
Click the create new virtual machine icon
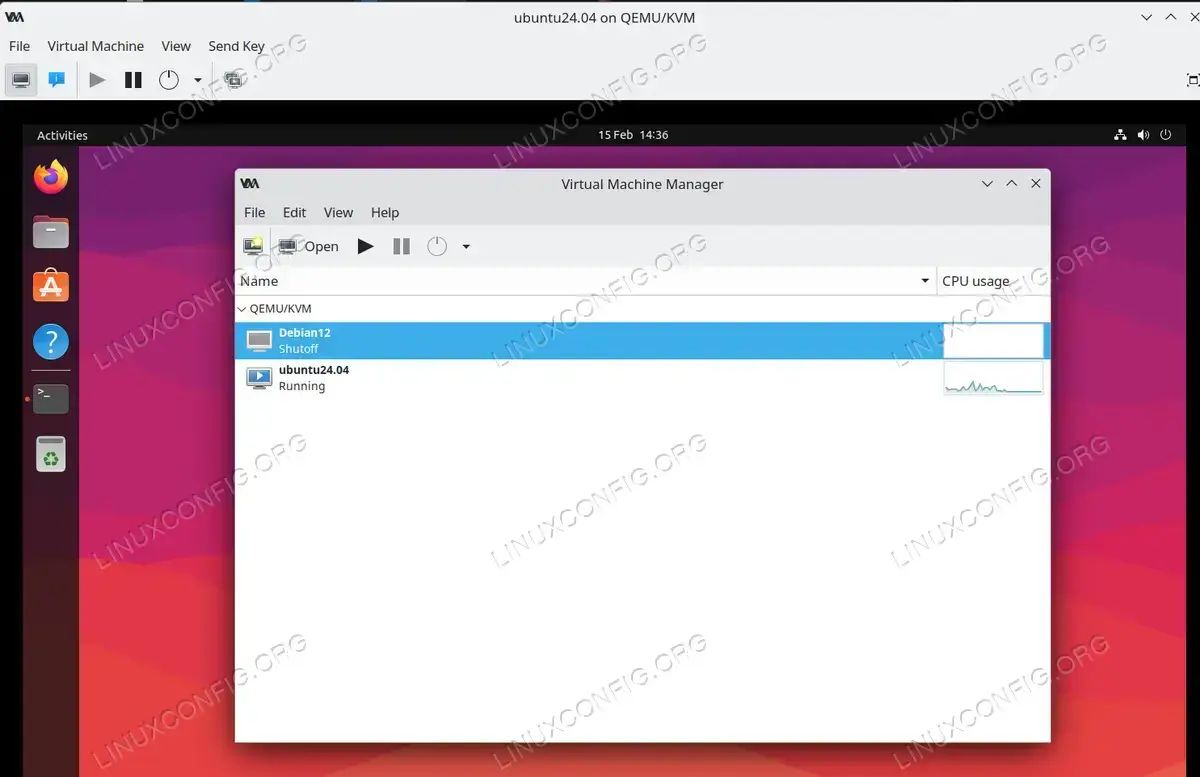(254, 246)
